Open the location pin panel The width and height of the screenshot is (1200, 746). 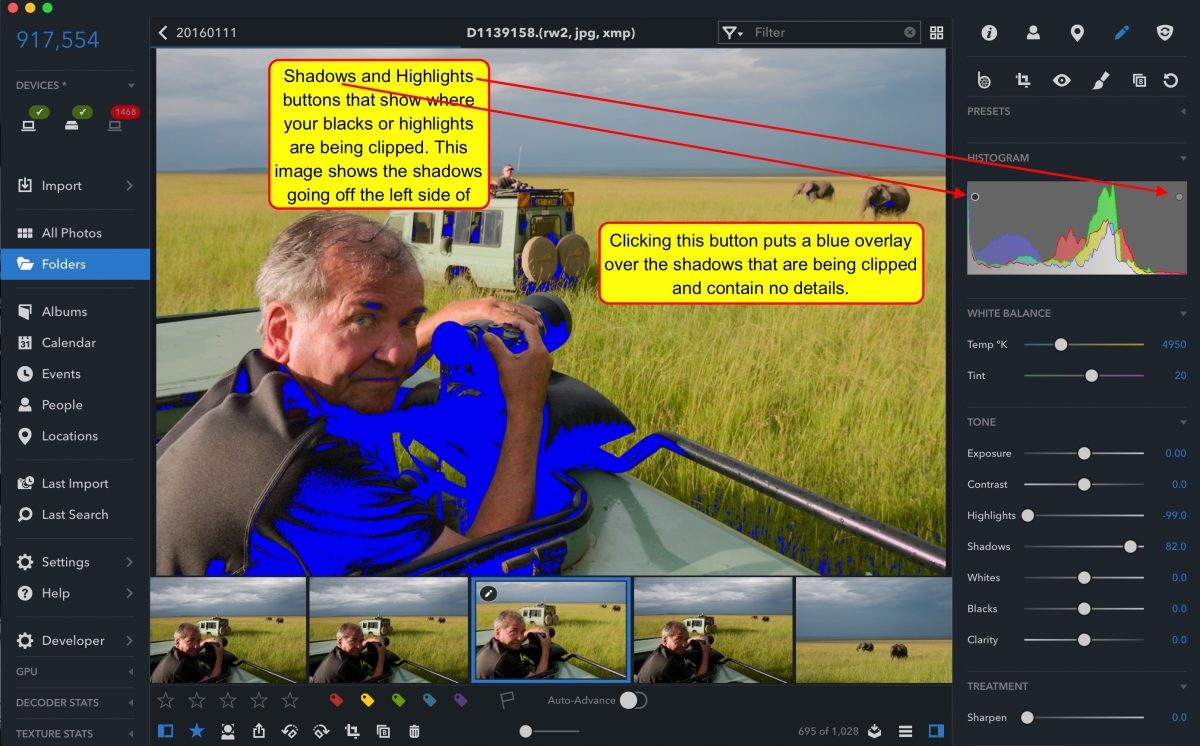point(1077,33)
